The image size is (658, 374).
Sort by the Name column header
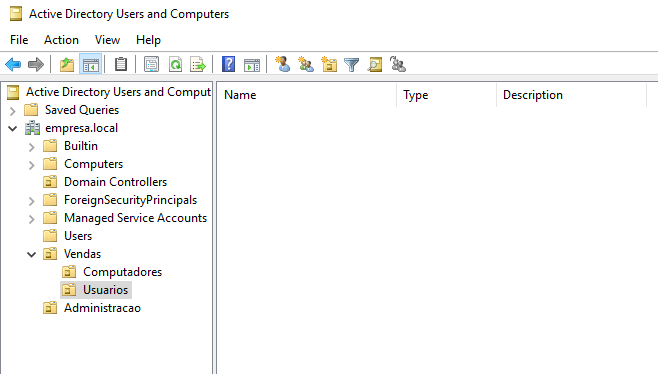[x=306, y=95]
